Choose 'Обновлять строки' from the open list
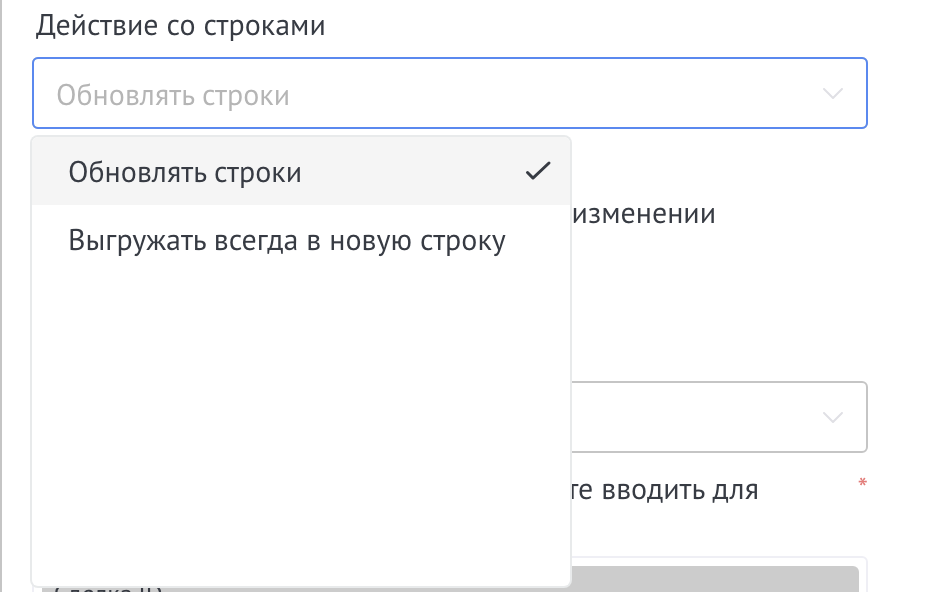This screenshot has width=938, height=592. point(185,172)
